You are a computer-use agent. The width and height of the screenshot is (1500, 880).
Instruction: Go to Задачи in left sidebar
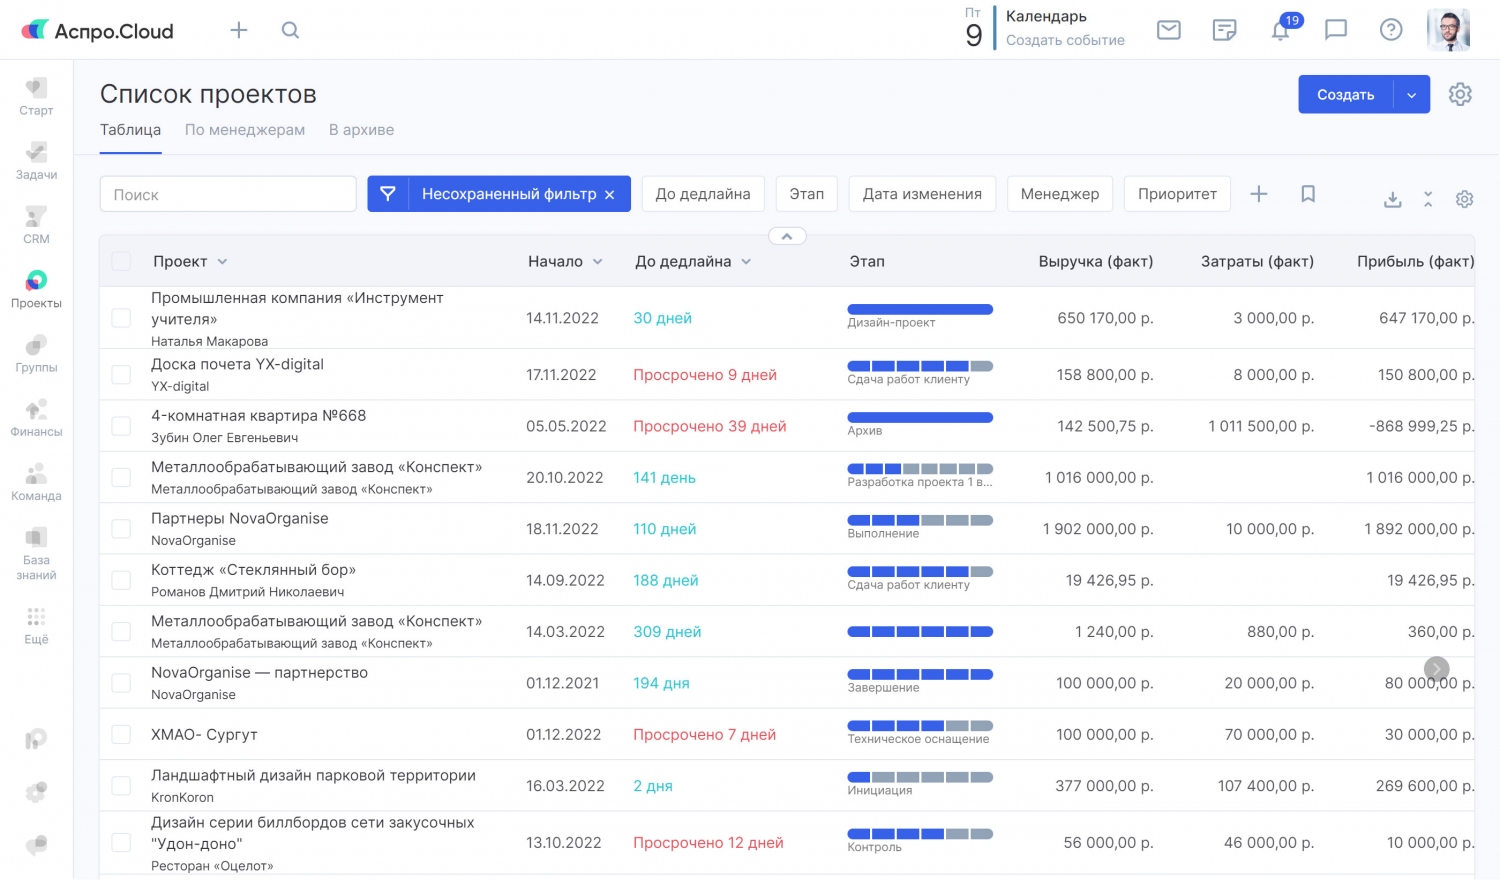36,160
